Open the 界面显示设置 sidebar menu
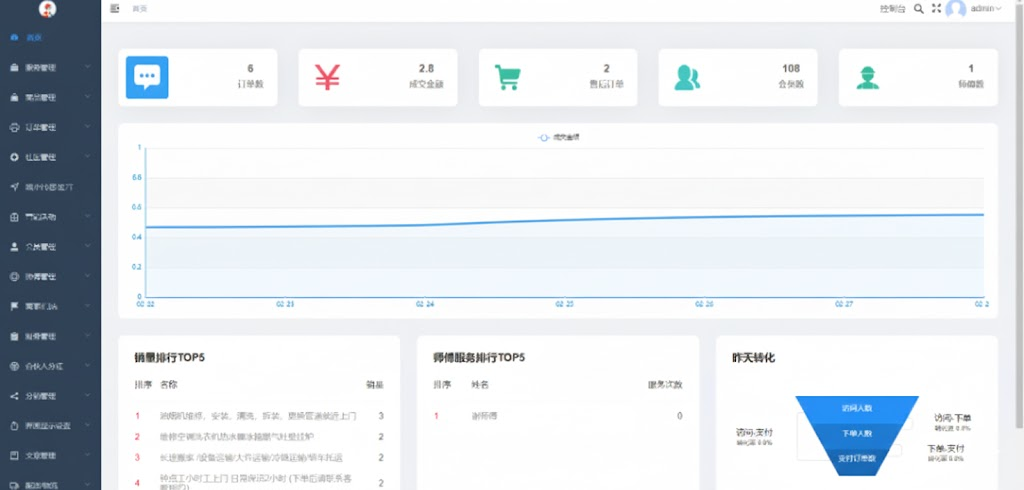Viewport: 1024px width, 490px height. point(50,426)
